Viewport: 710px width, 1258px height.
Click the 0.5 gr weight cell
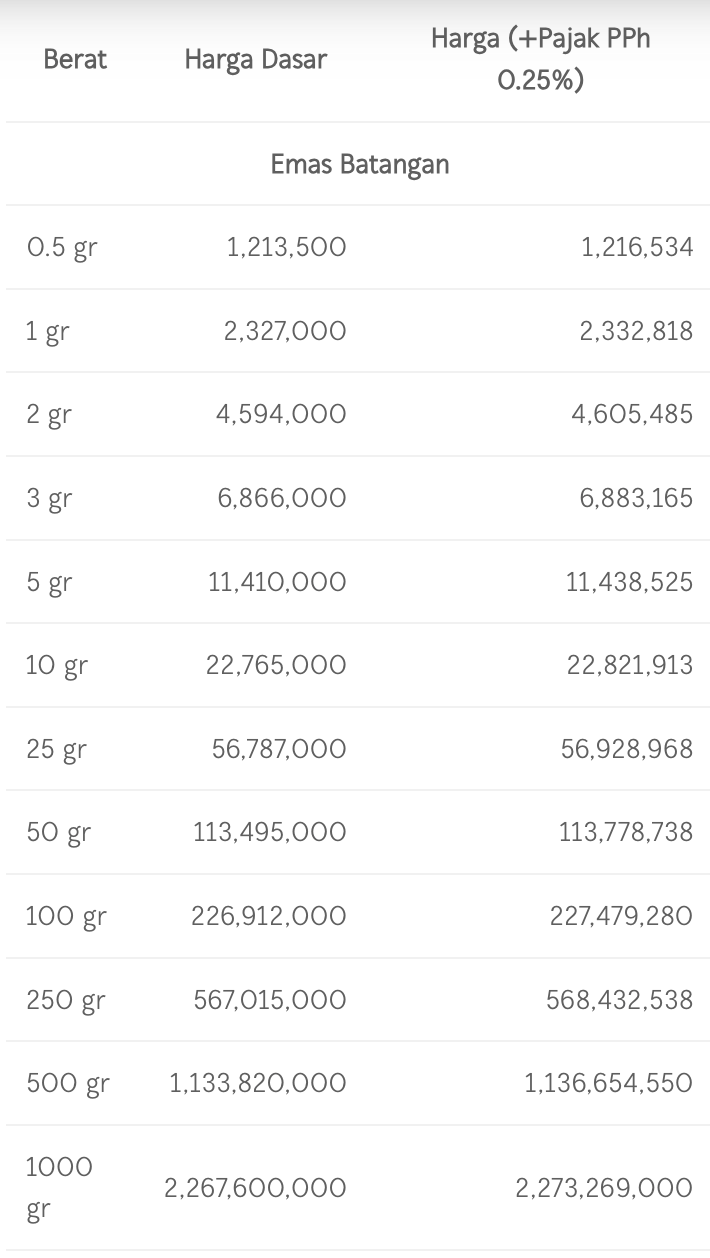pyautogui.click(x=62, y=248)
